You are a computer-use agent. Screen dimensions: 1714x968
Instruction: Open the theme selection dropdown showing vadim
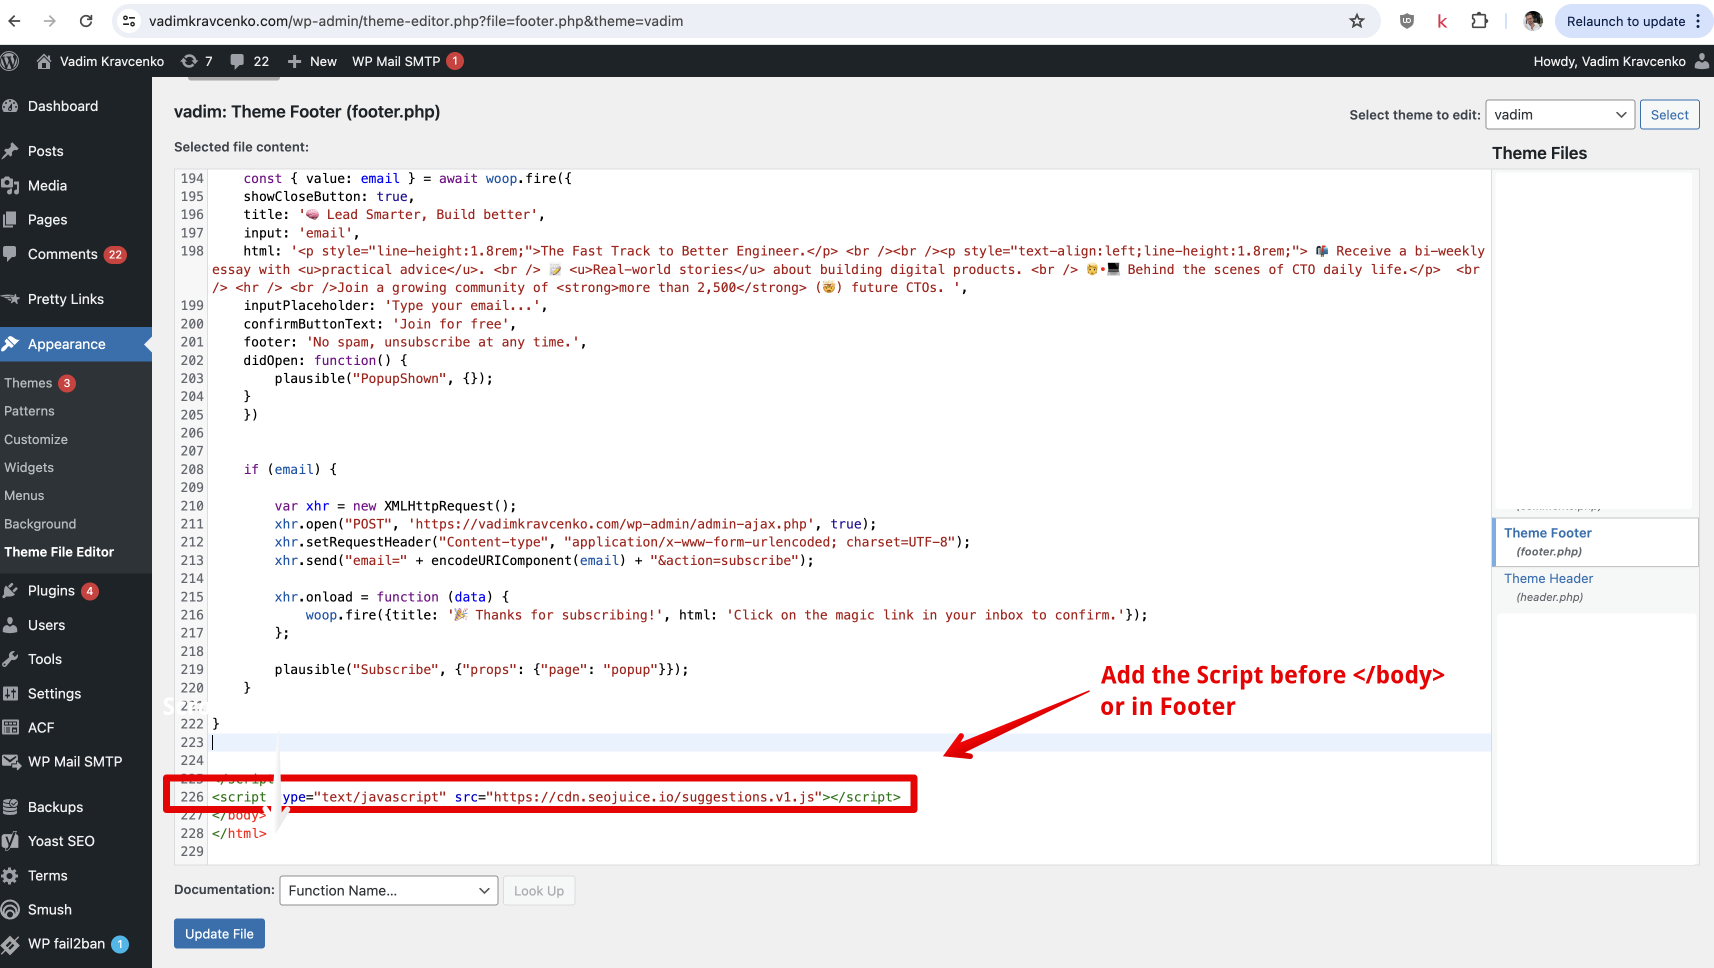pos(1559,114)
